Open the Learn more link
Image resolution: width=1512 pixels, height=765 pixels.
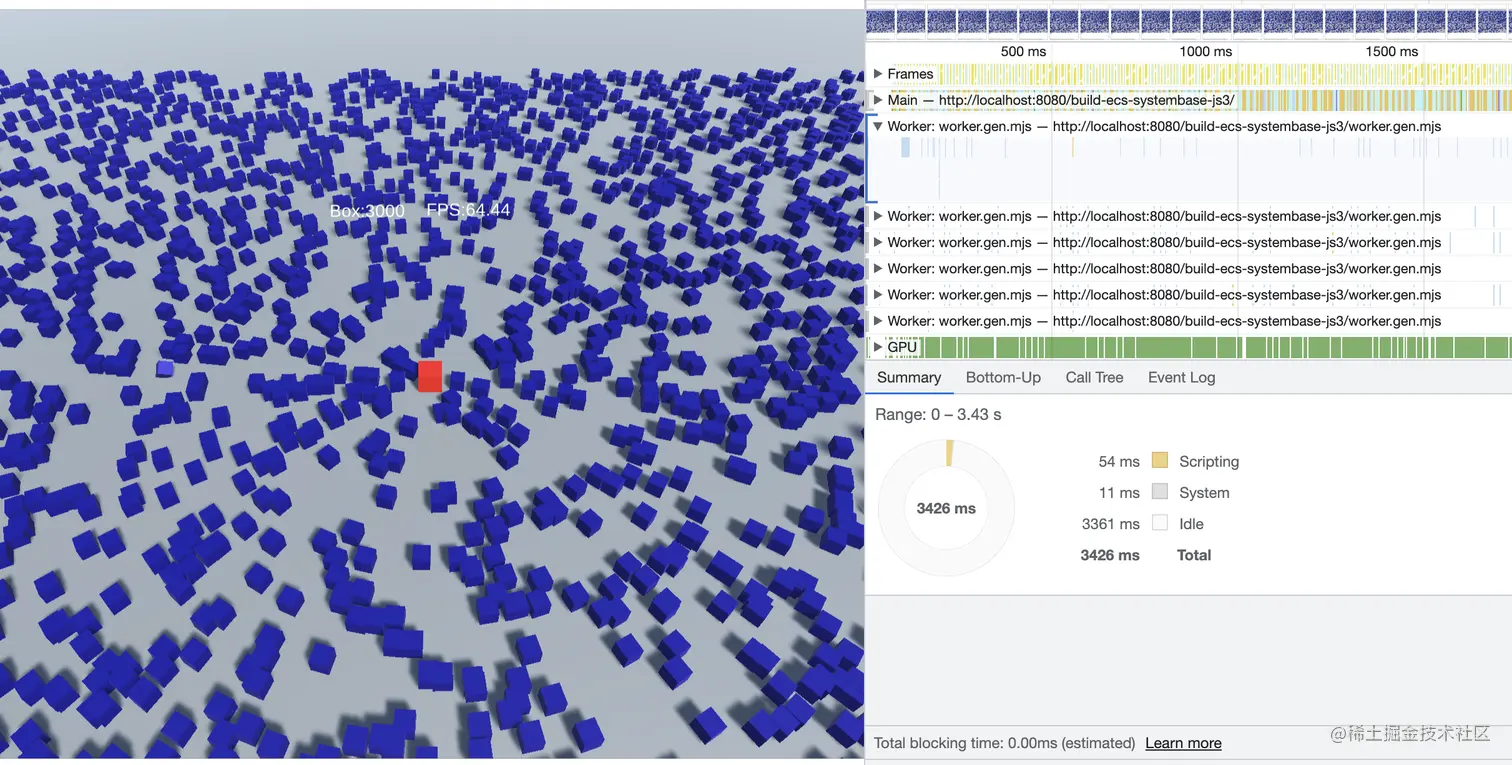(1183, 743)
